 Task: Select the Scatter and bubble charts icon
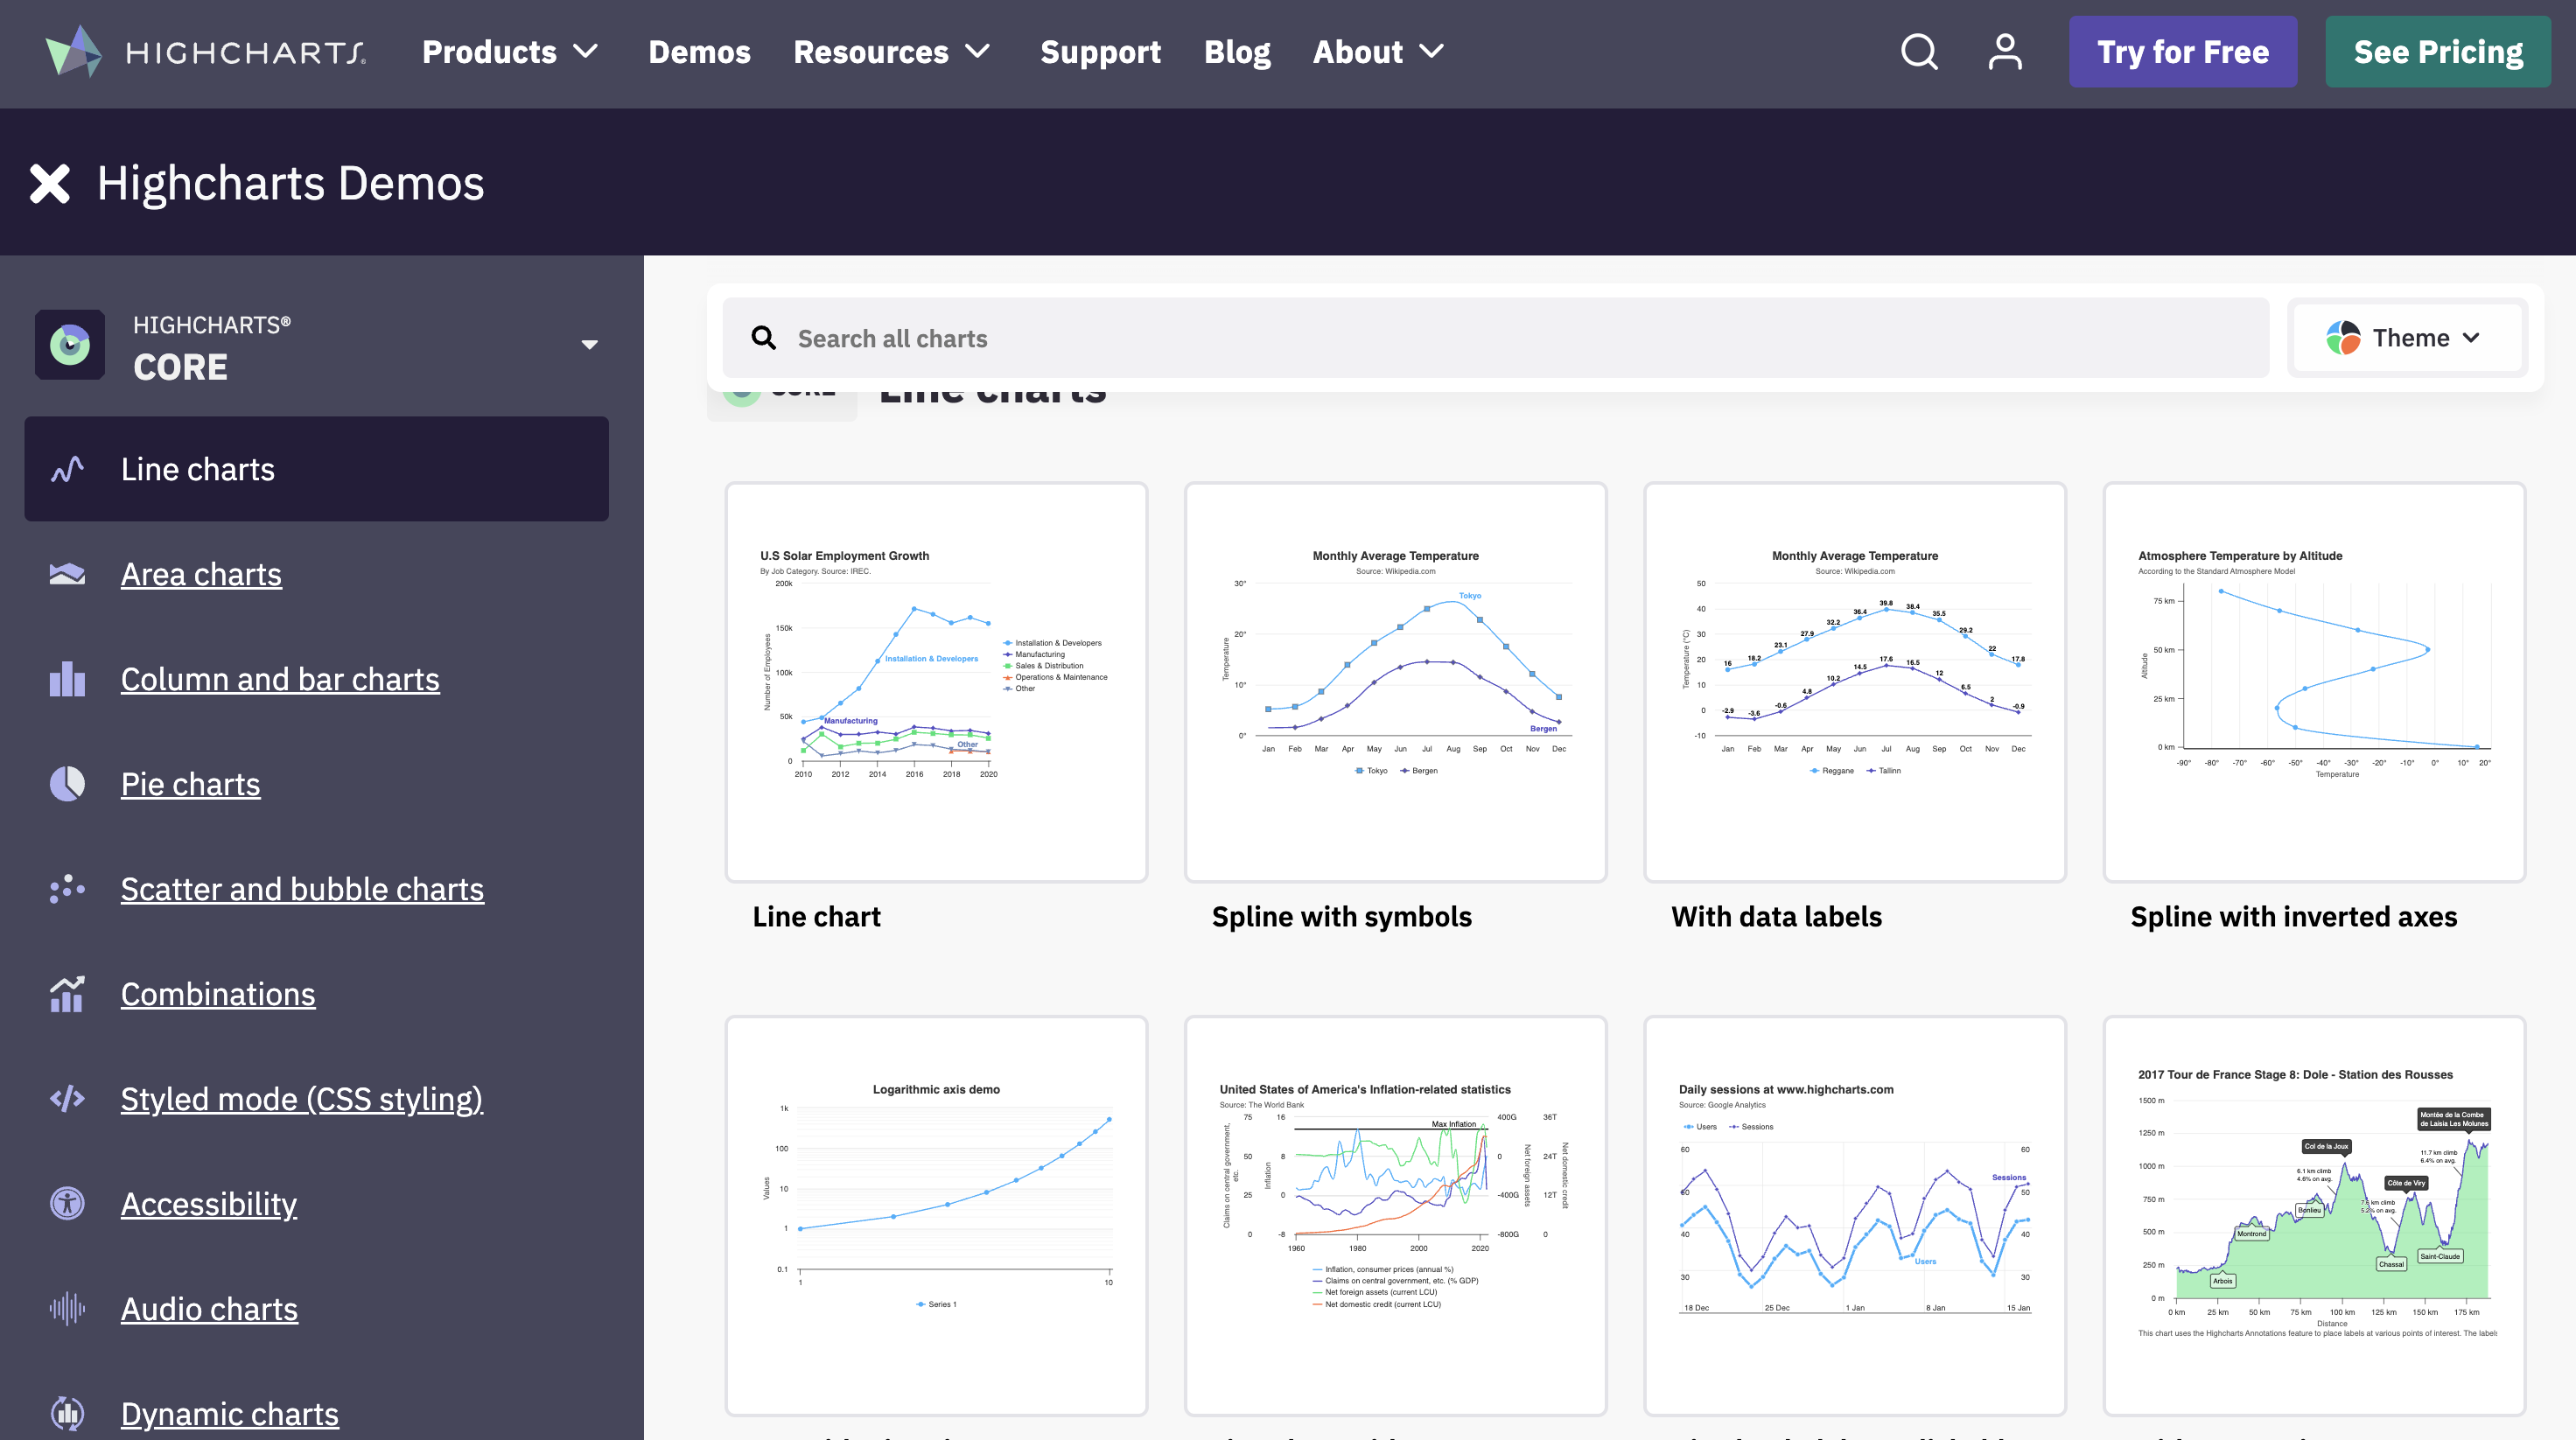click(x=66, y=889)
